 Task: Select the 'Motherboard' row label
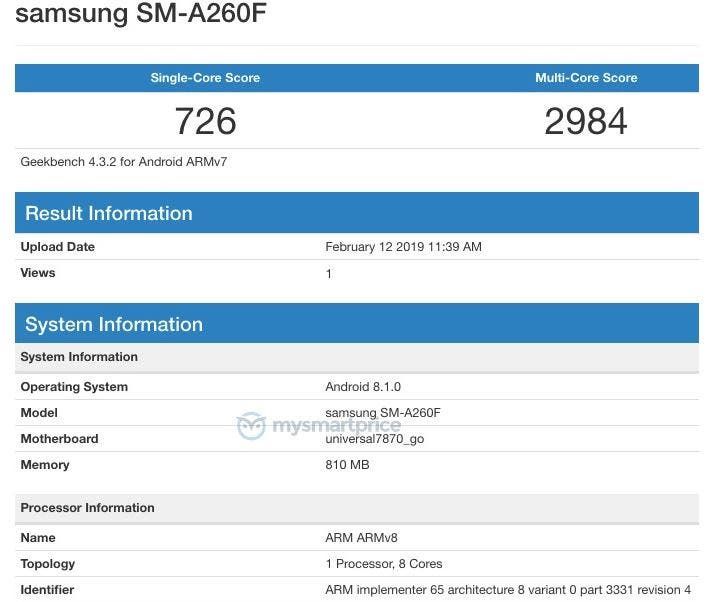coord(59,438)
